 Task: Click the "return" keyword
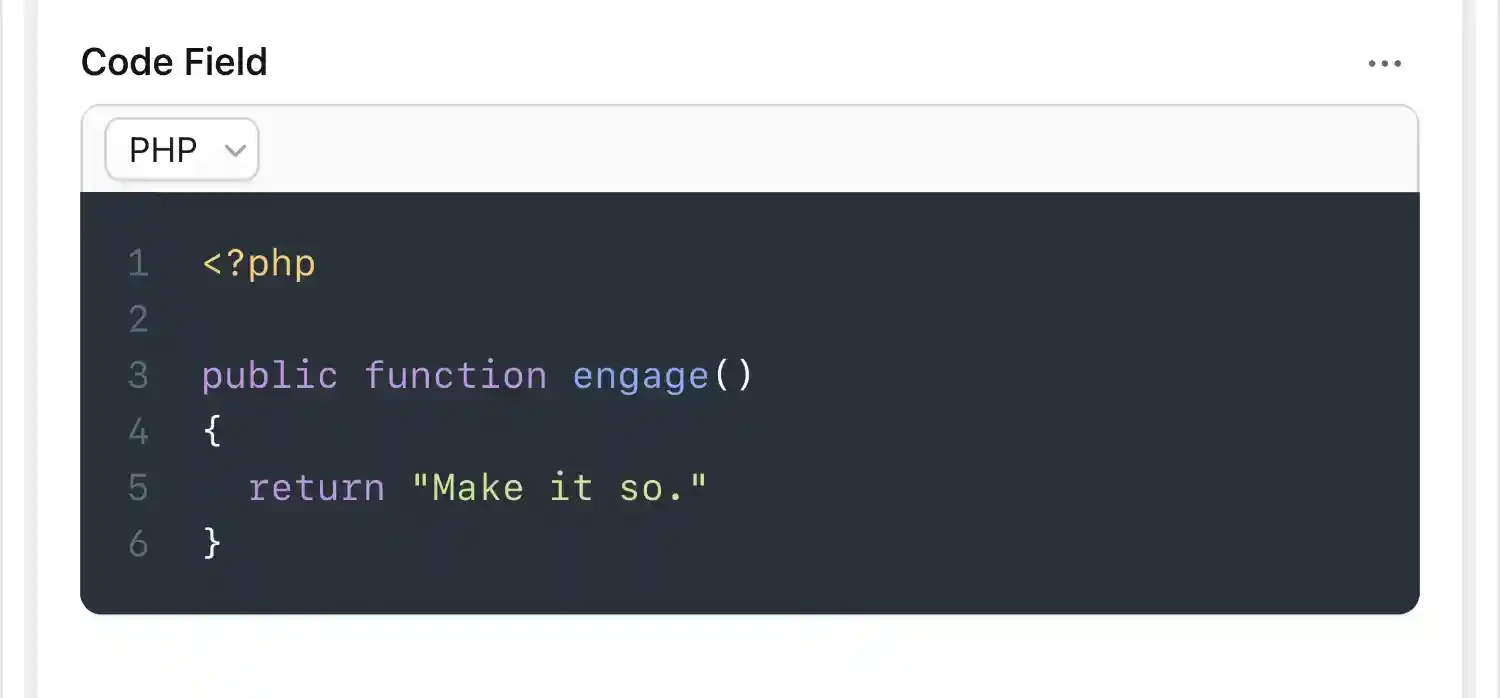coord(316,488)
